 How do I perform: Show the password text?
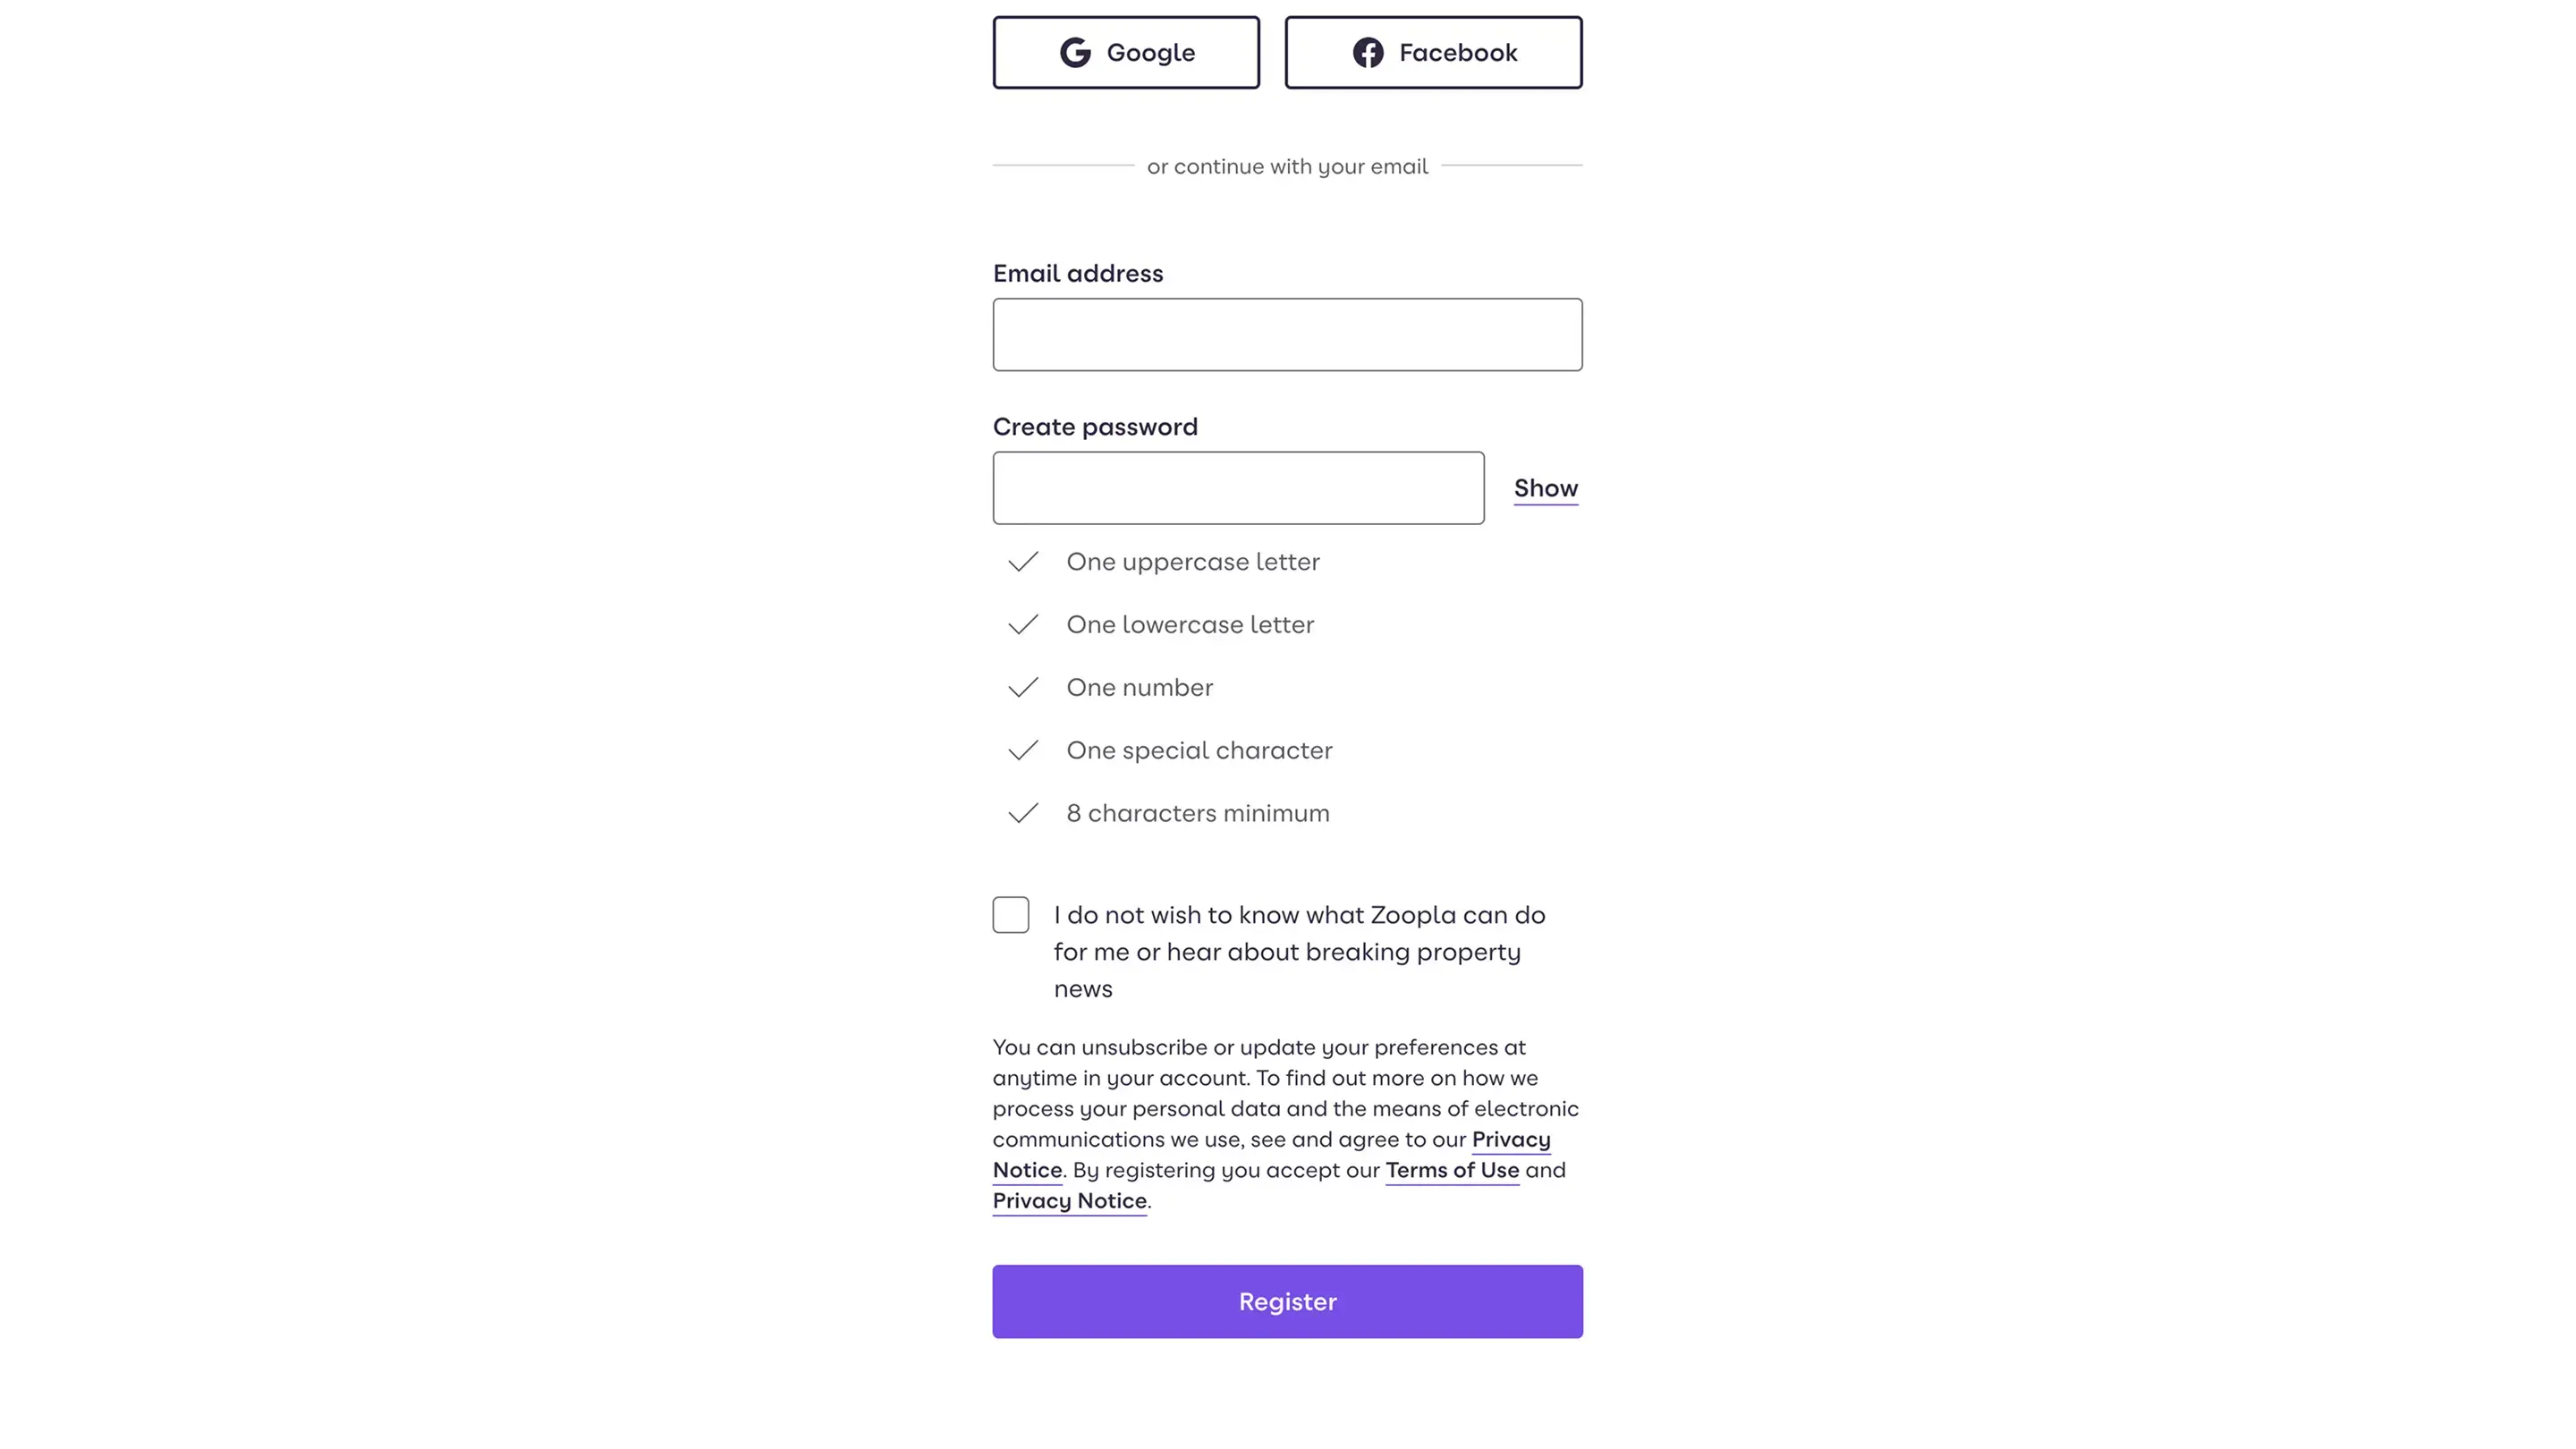[1545, 488]
